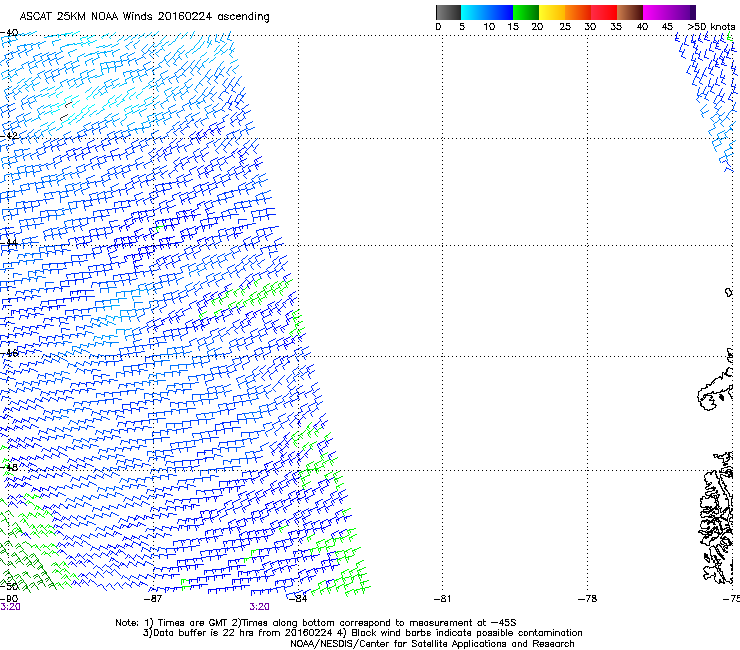Select the -44 latitude axis label
The width and height of the screenshot is (740, 650).
tap(9, 243)
